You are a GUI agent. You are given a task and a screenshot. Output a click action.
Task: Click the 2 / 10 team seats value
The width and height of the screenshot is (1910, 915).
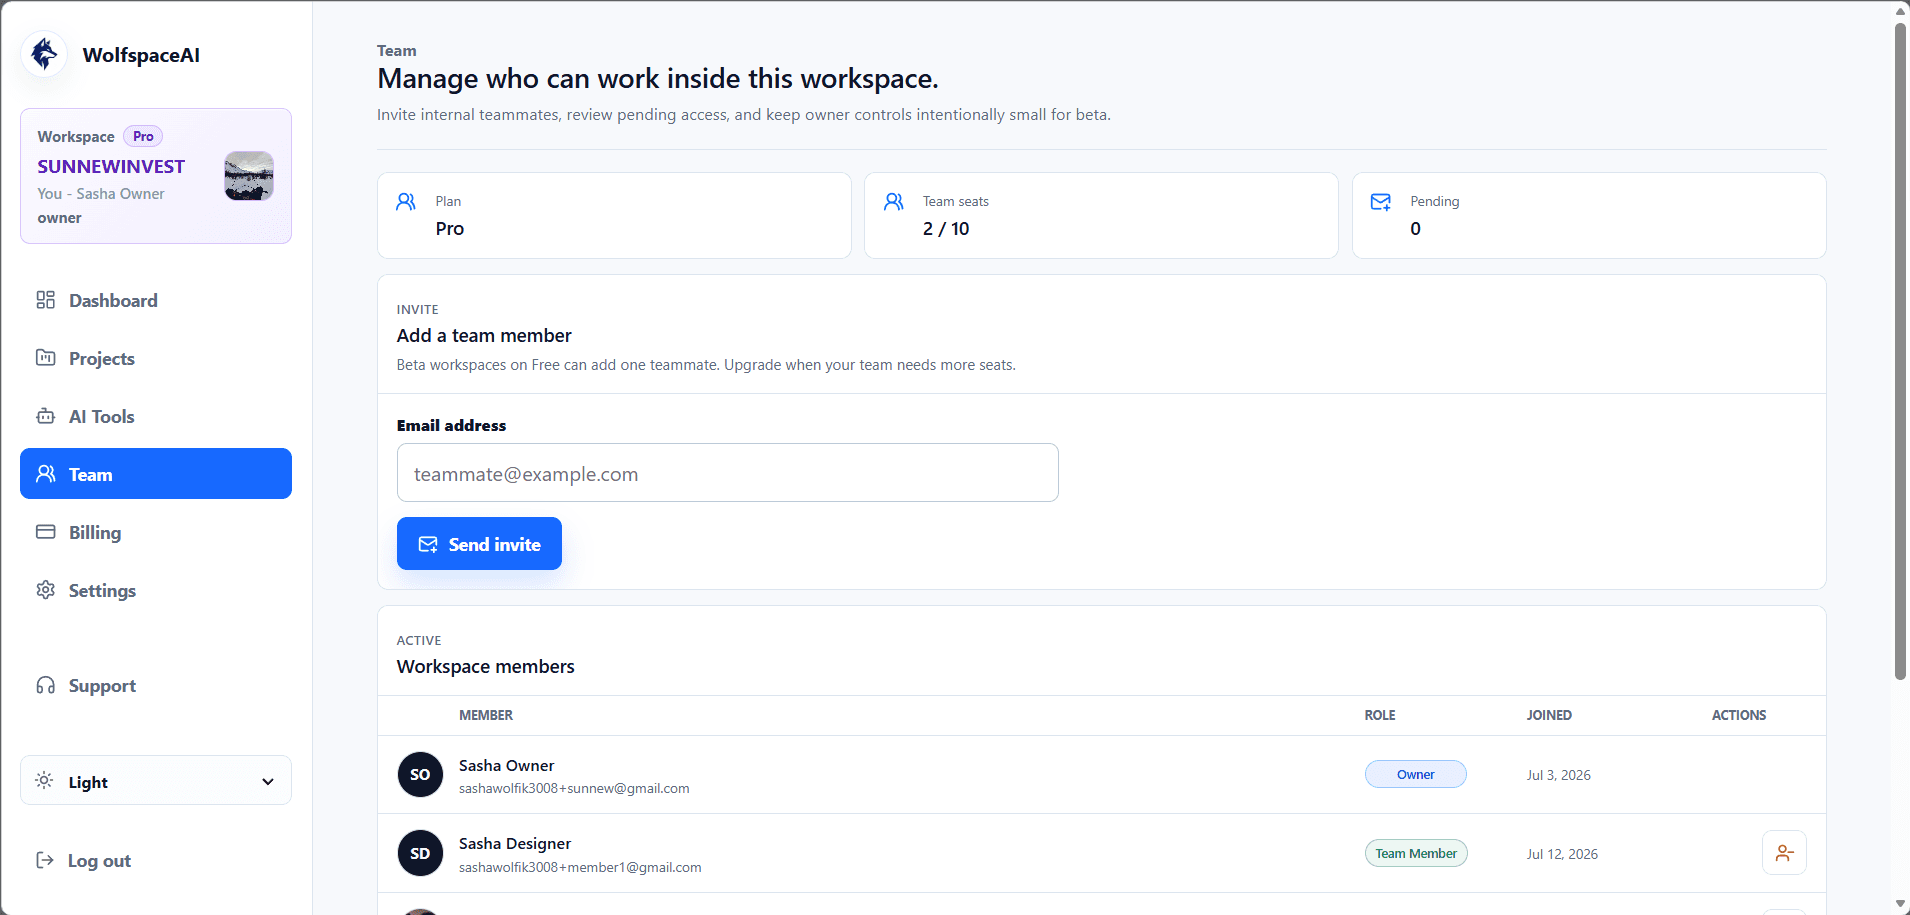point(946,229)
